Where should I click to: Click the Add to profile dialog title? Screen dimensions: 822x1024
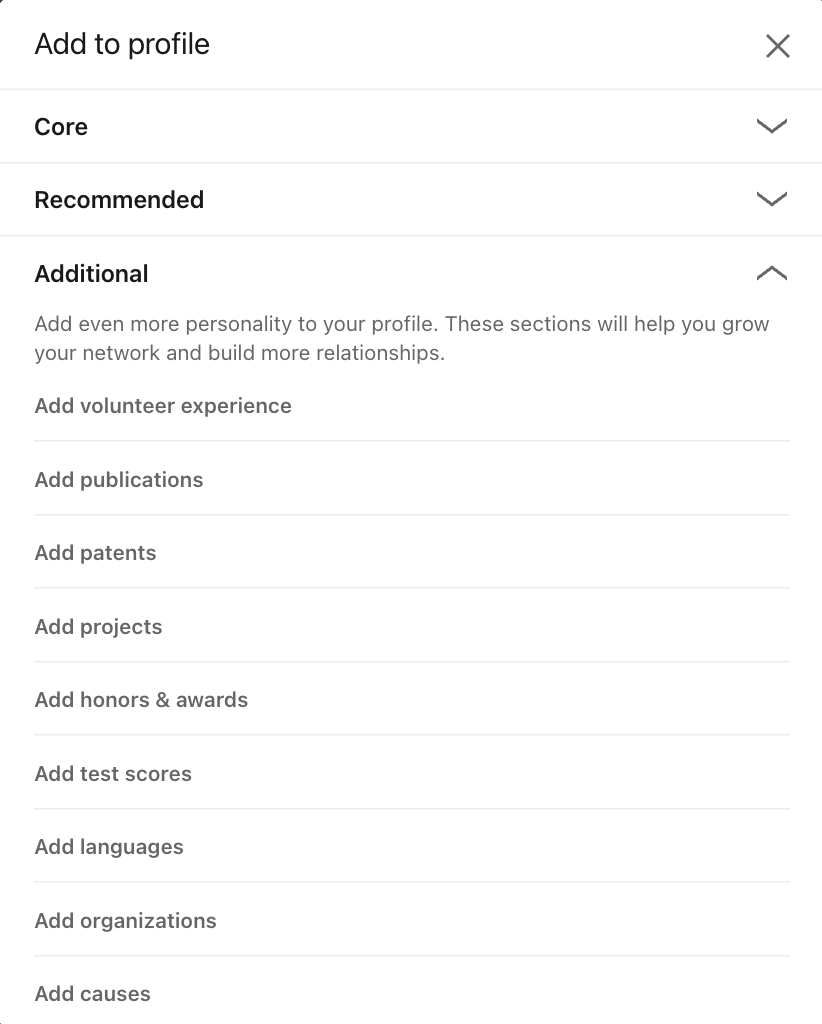[122, 44]
